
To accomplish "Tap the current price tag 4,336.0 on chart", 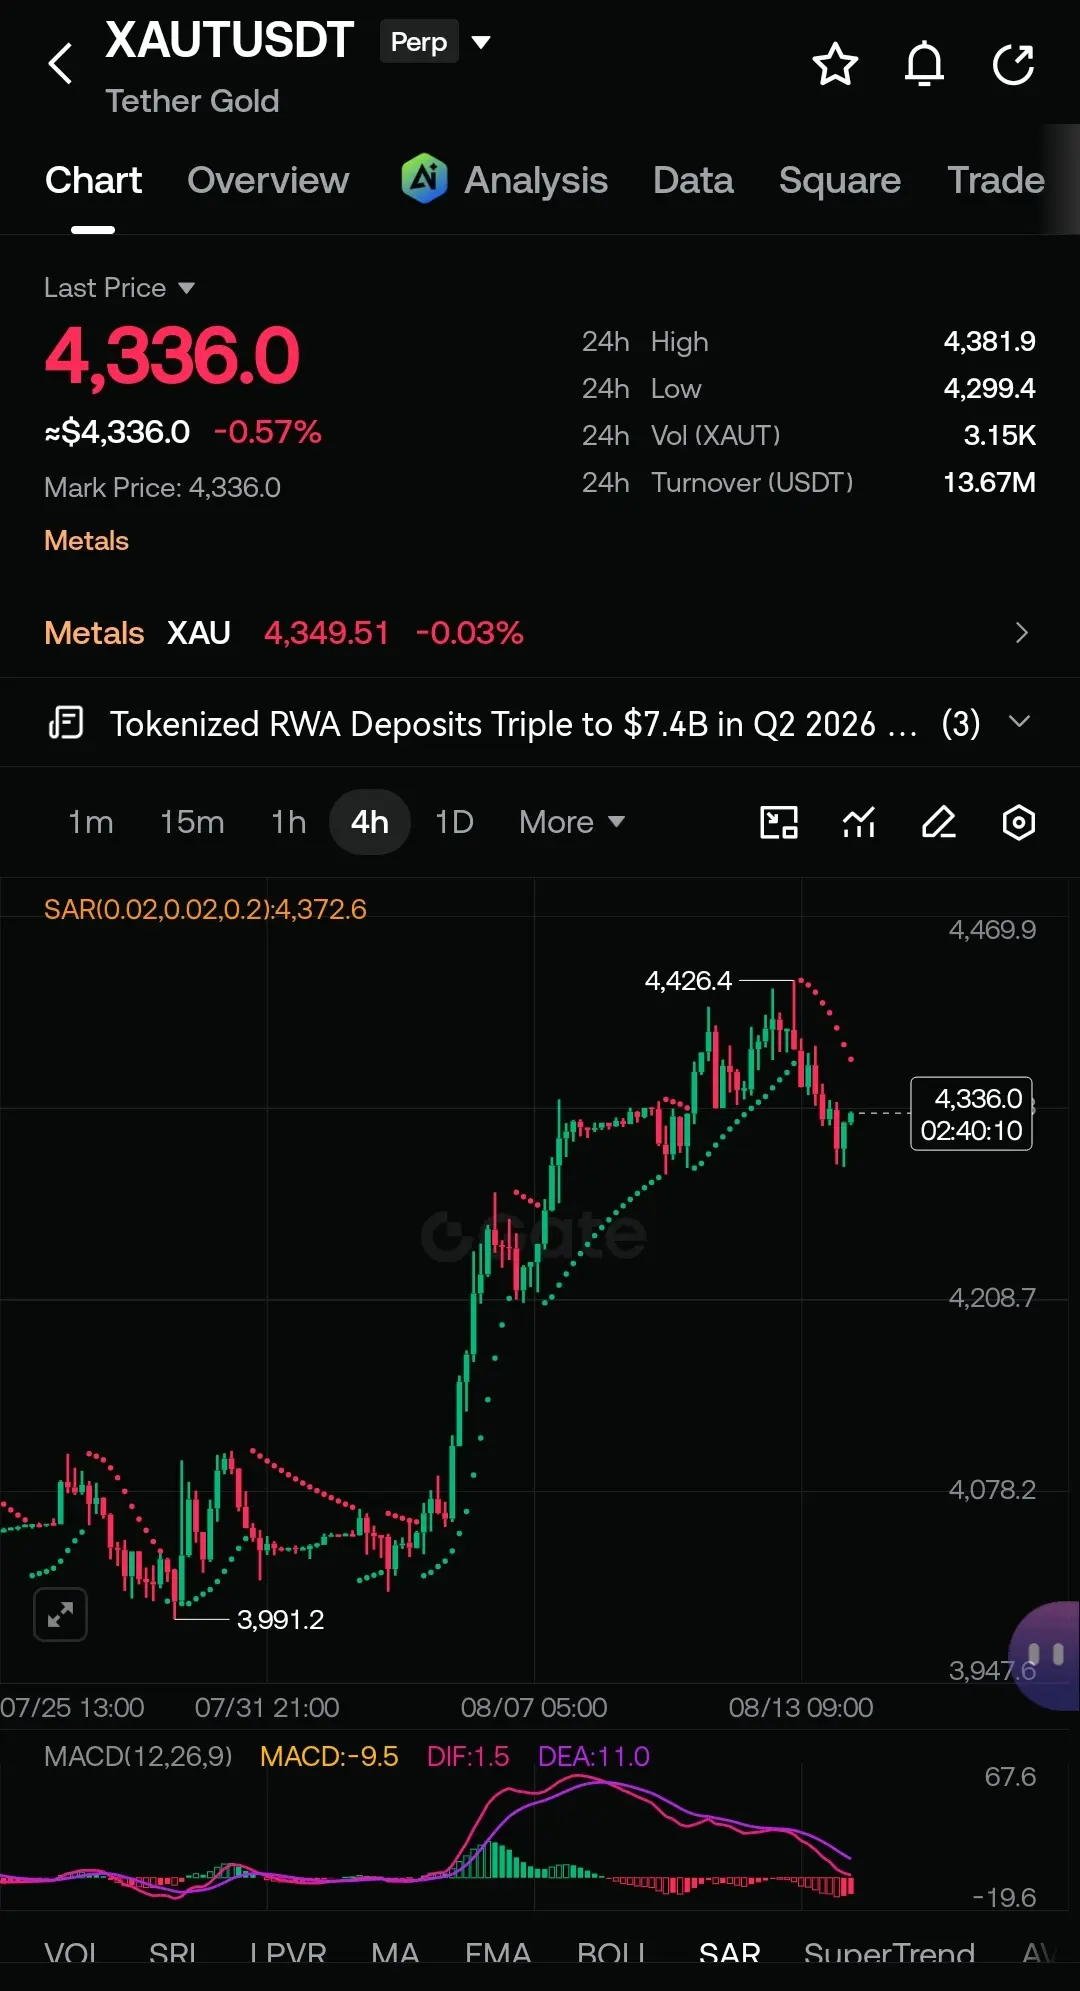I will click(x=971, y=1114).
